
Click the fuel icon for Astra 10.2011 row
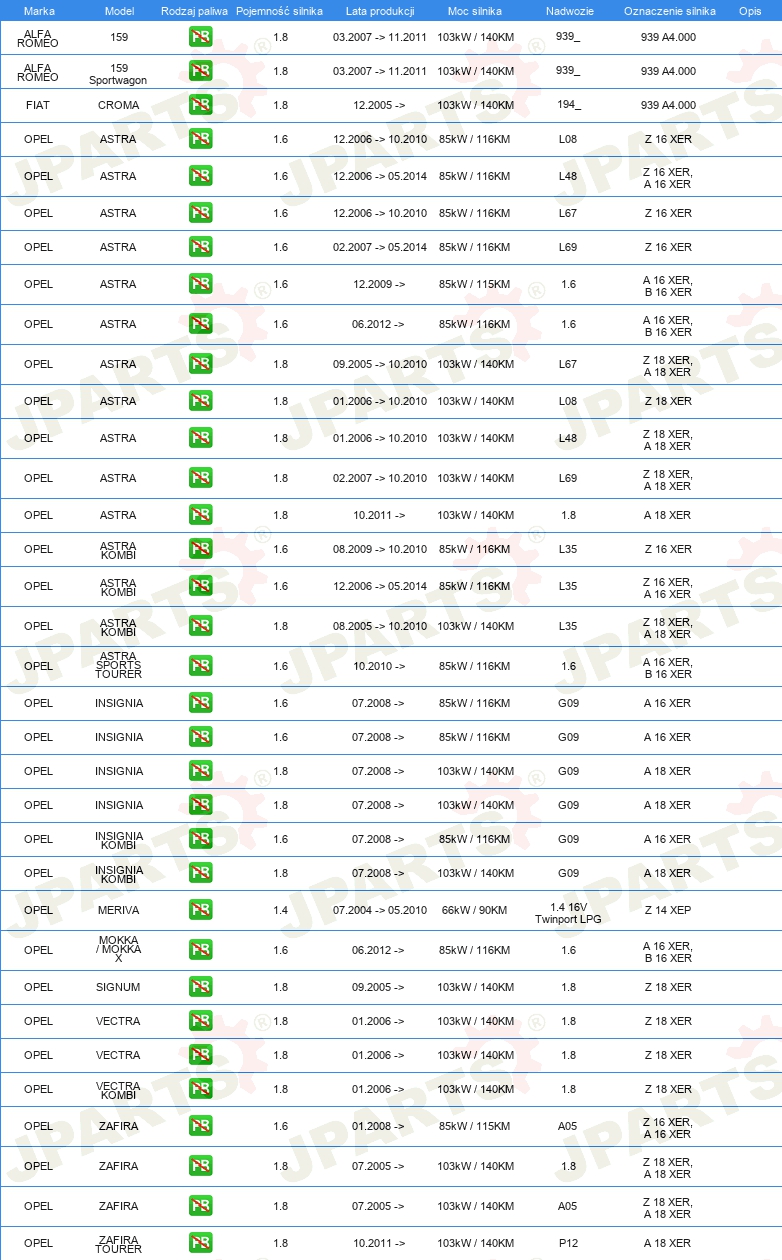[201, 515]
